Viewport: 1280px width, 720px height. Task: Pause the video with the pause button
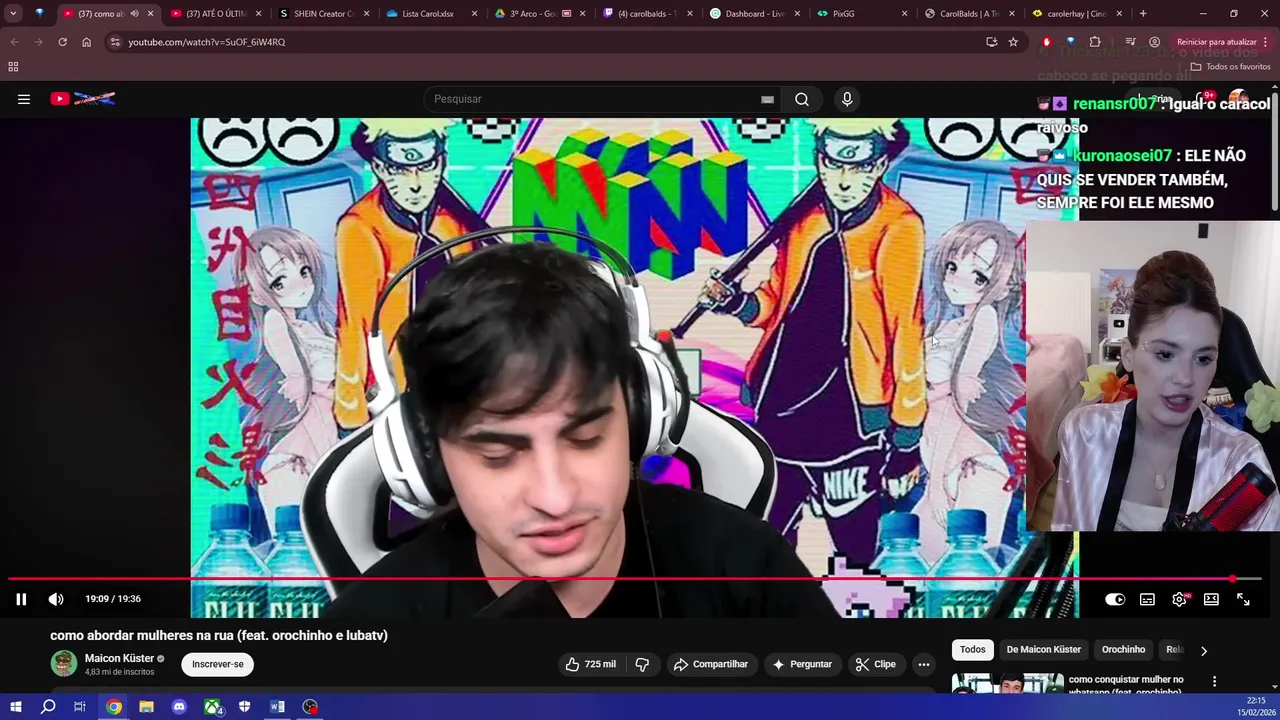[21, 599]
